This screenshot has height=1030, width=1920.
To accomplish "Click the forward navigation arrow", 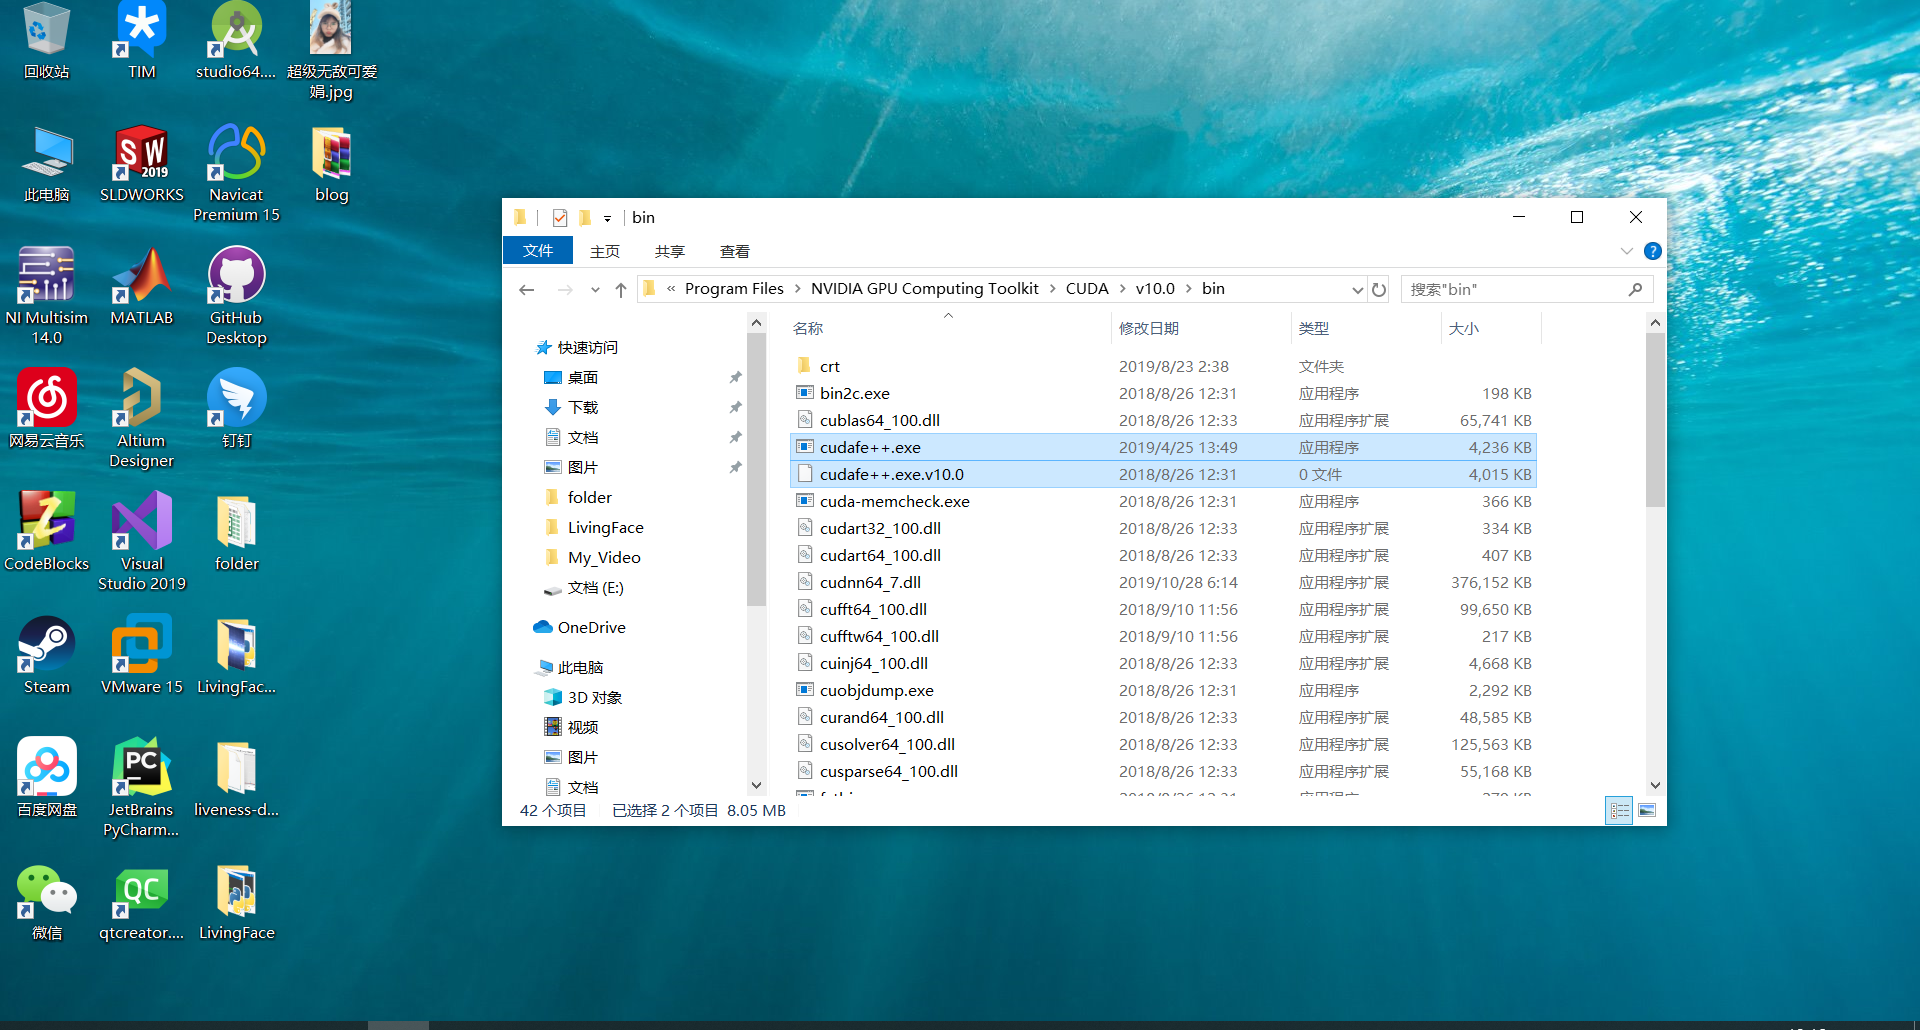I will [x=566, y=289].
